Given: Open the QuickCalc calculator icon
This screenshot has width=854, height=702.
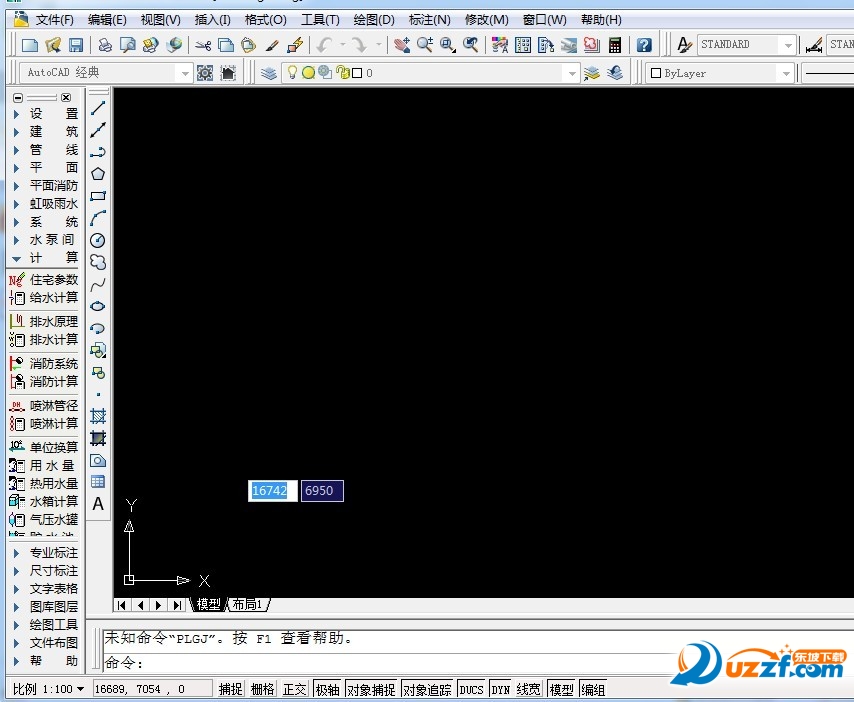Looking at the screenshot, I should pyautogui.click(x=615, y=45).
